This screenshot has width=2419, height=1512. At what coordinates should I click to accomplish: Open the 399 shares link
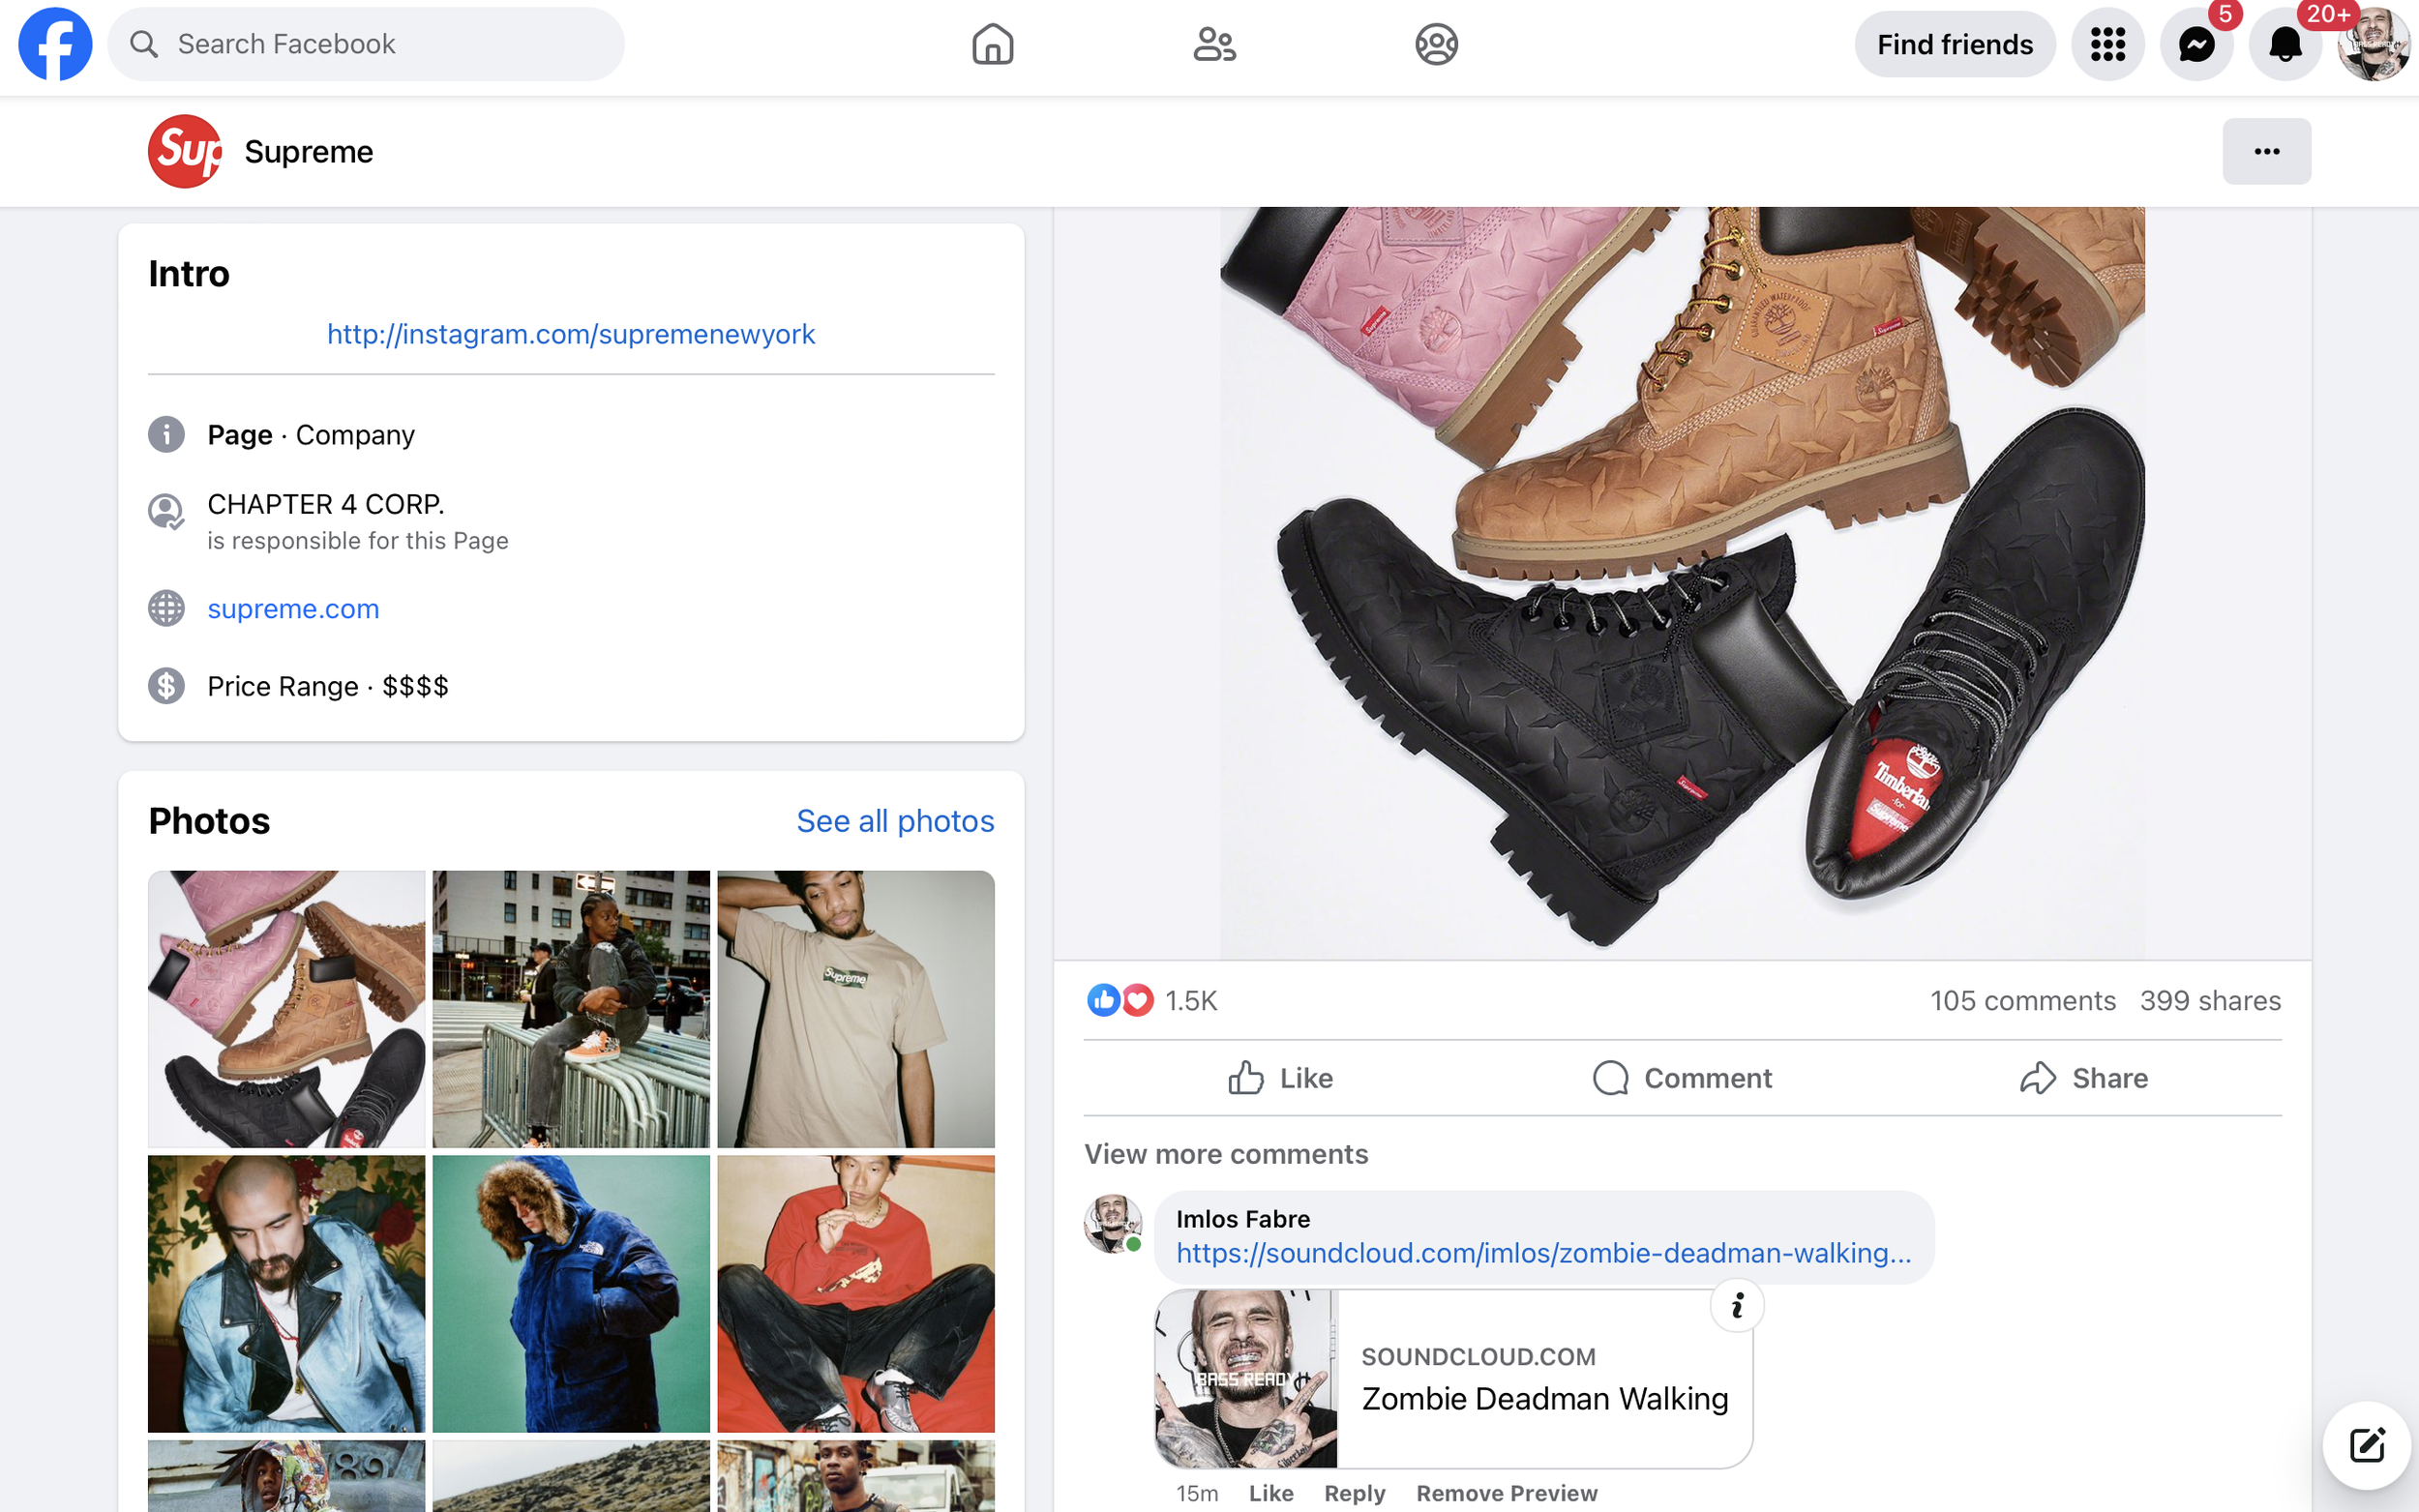2210,1001
